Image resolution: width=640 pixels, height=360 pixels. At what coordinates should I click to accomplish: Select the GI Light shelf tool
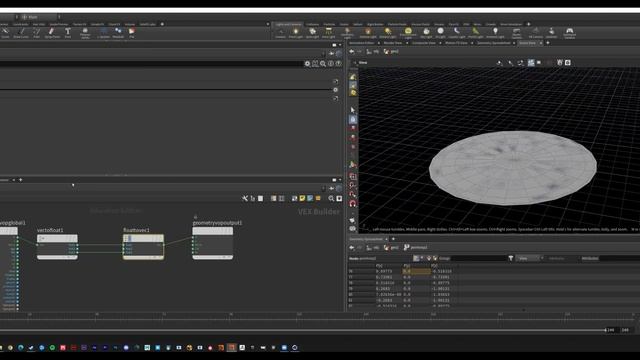click(440, 33)
